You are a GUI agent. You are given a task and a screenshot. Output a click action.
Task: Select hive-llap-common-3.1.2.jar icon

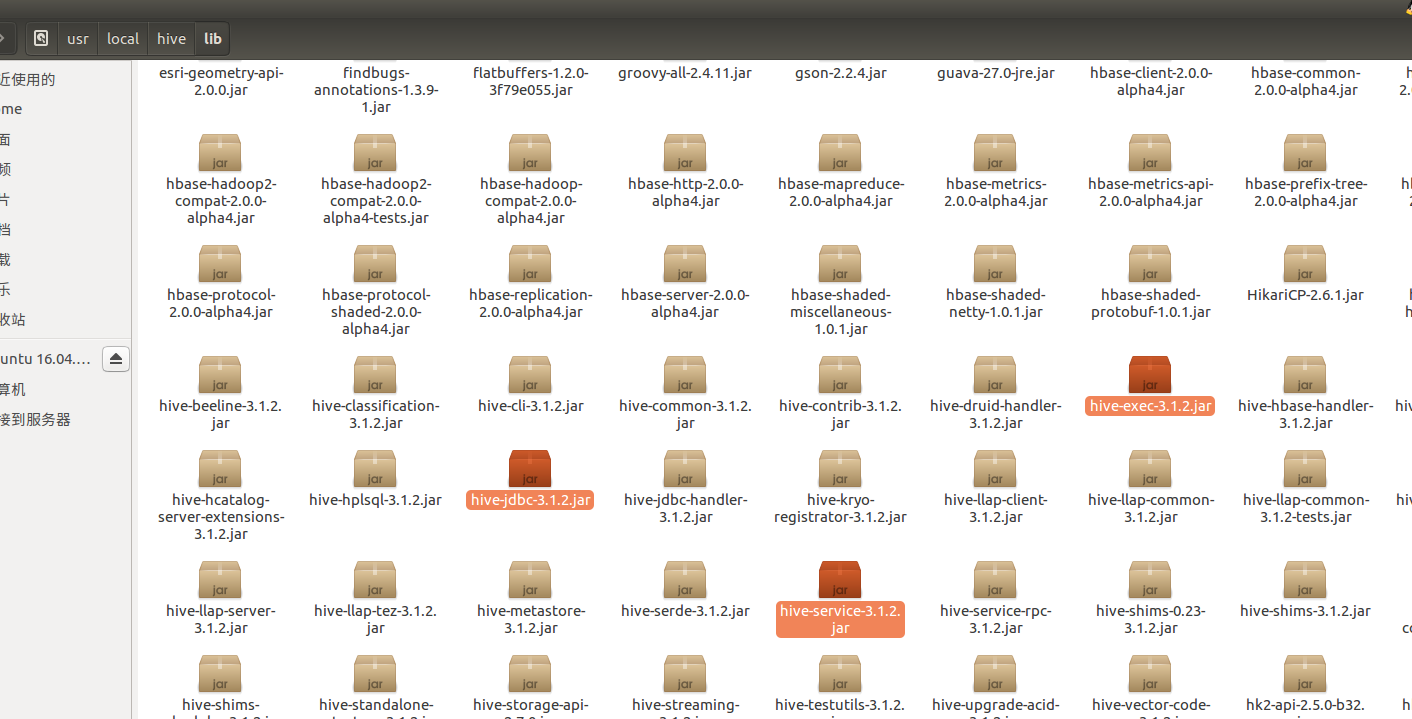tap(1150, 469)
